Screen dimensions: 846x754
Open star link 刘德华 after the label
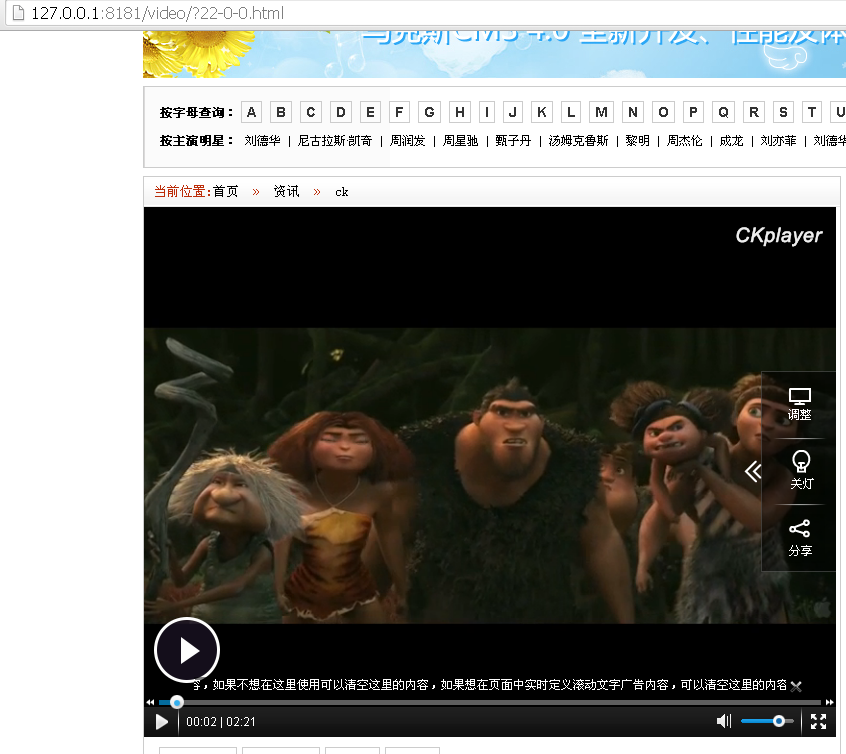(262, 141)
